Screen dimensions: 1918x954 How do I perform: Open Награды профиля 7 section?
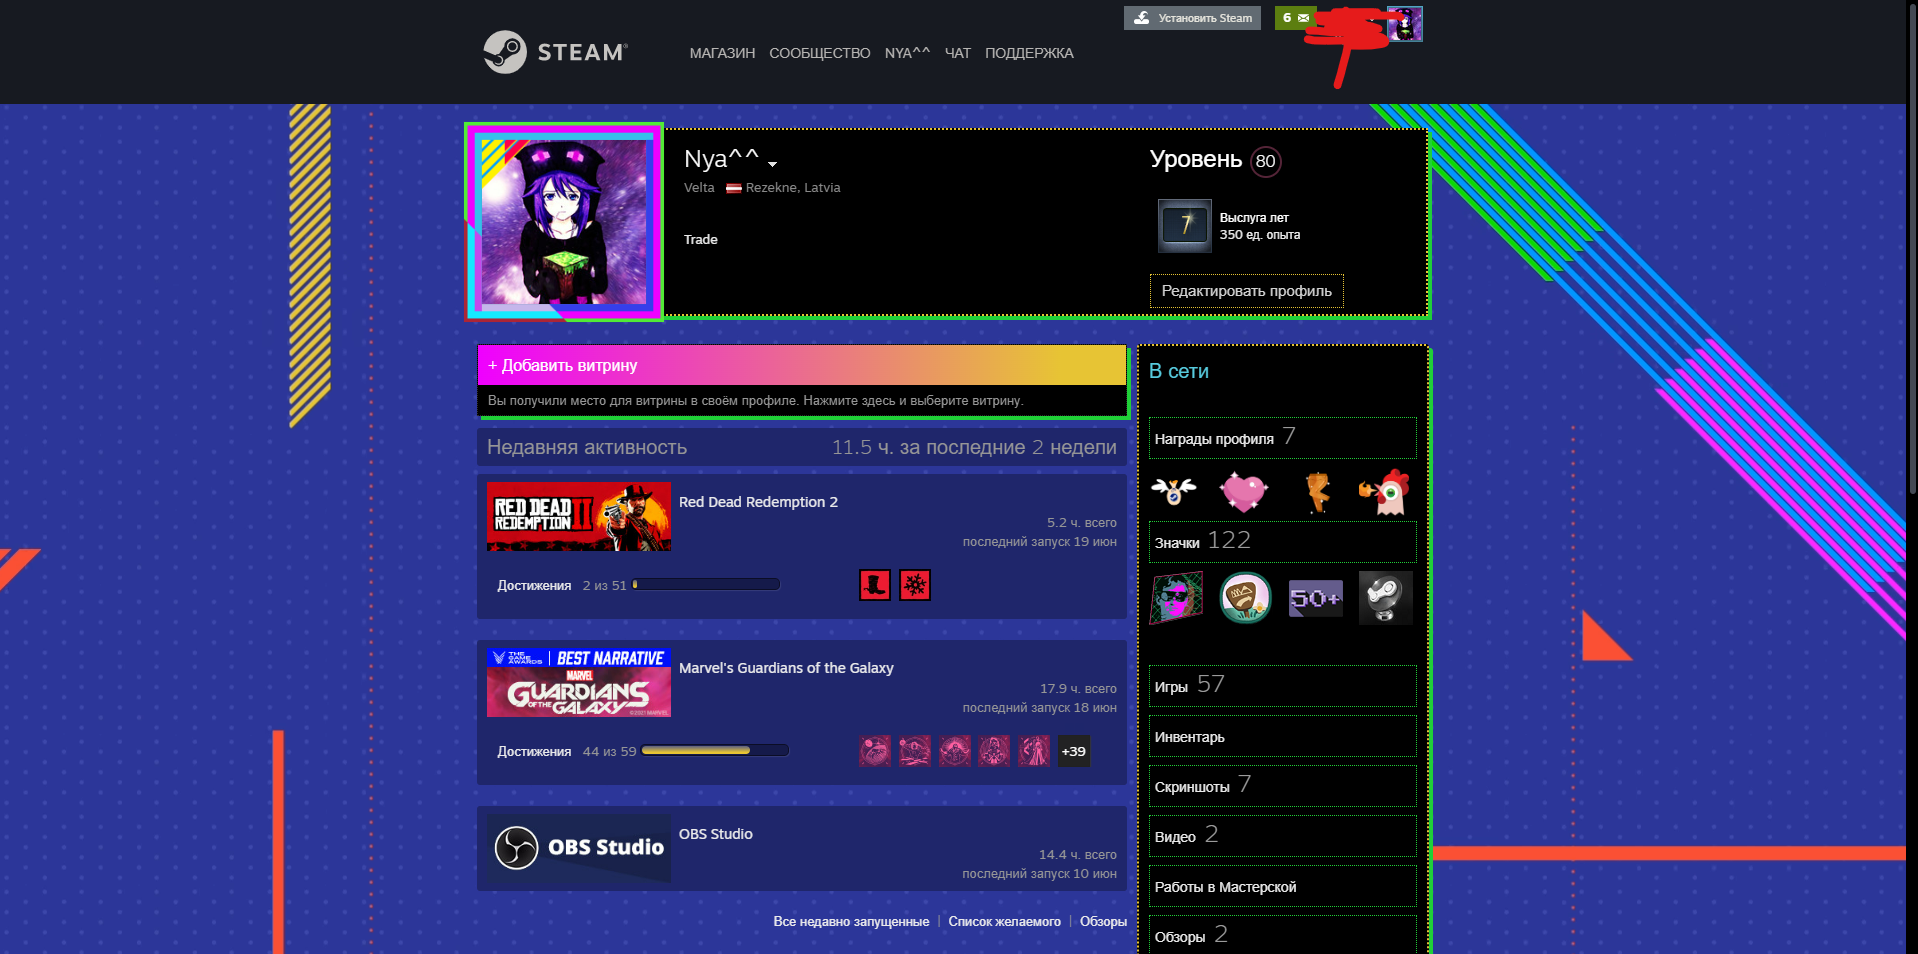click(x=1283, y=438)
